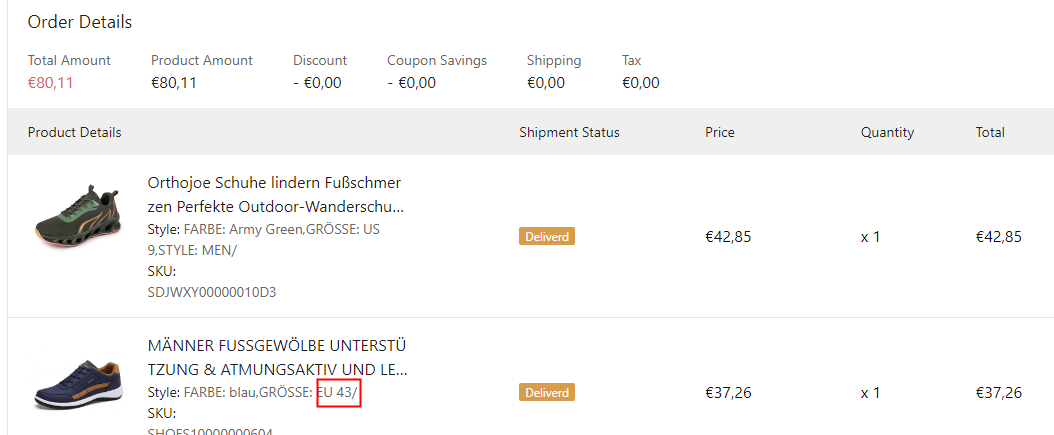
Task: Click the Shipping cost label
Action: 554,60
